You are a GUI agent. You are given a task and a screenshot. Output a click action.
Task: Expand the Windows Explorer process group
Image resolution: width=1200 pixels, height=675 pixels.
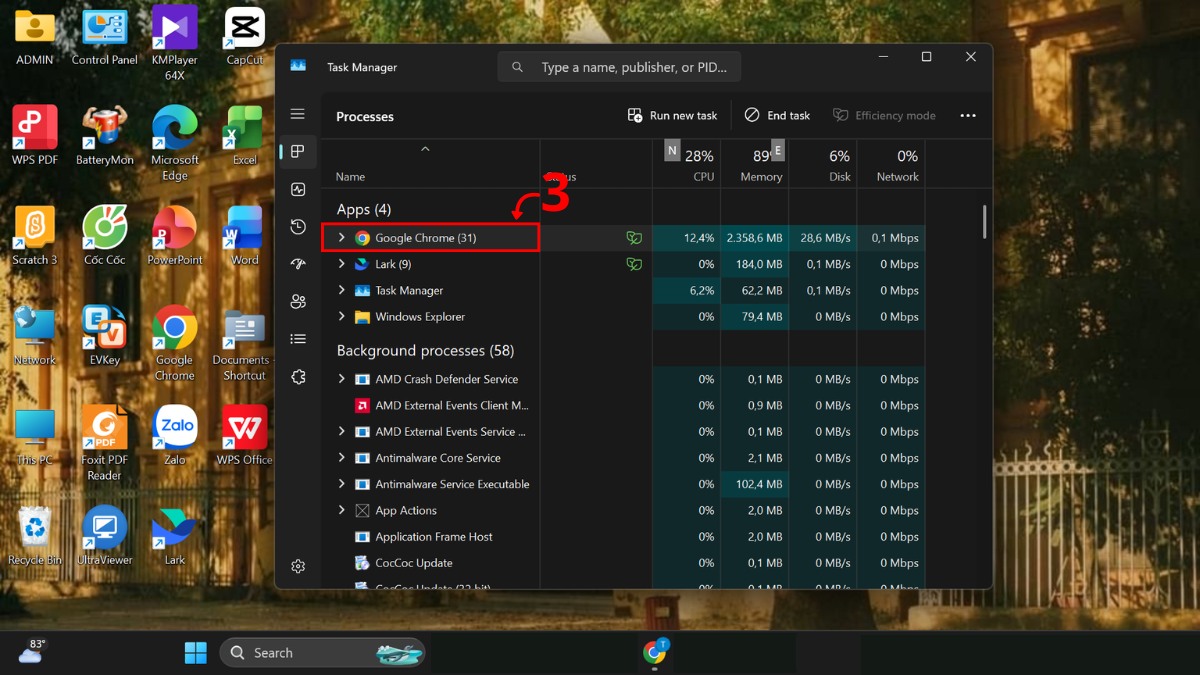[x=342, y=316]
